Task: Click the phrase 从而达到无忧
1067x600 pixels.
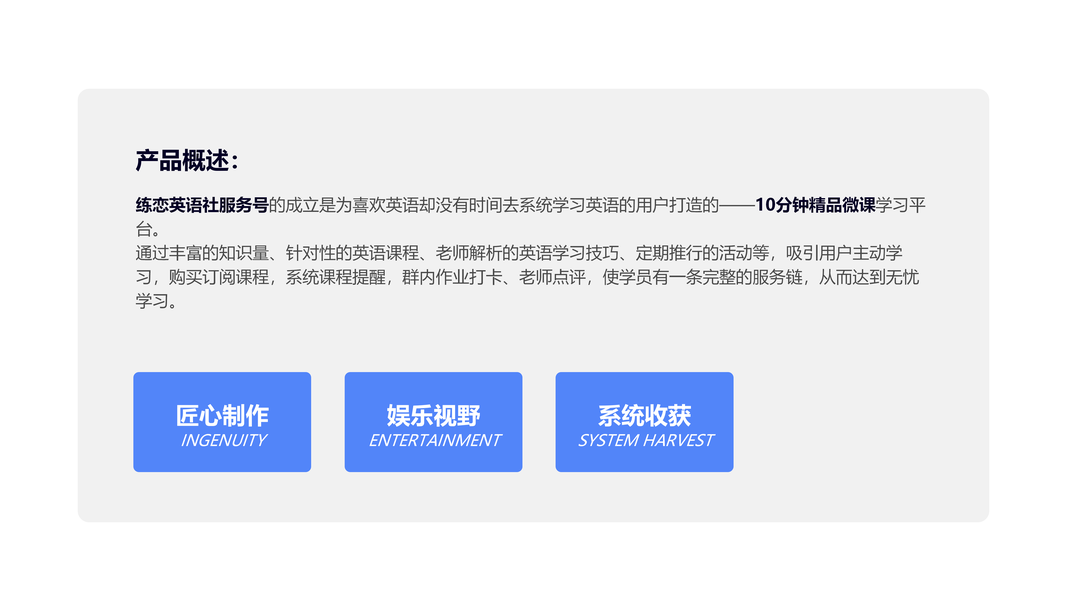Action: [869, 278]
